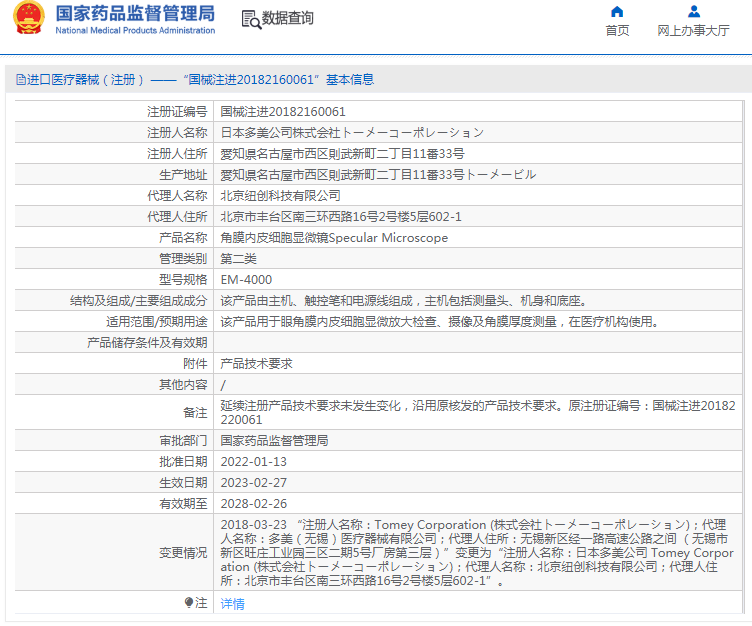Click the national emblem logo
The image size is (752, 626).
pos(28,18)
